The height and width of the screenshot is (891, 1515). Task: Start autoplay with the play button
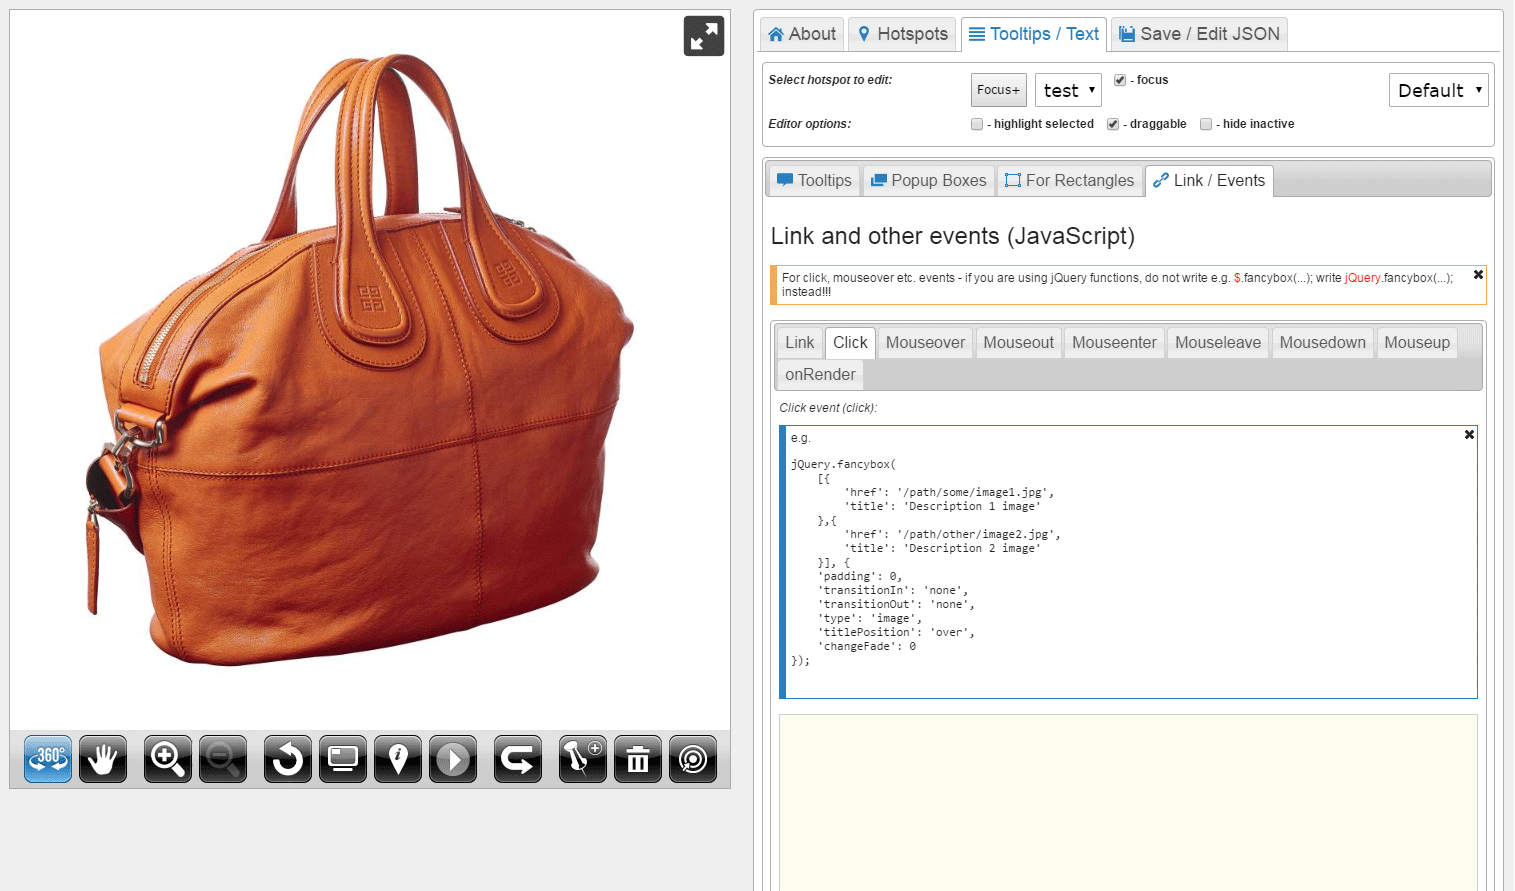[x=453, y=759]
